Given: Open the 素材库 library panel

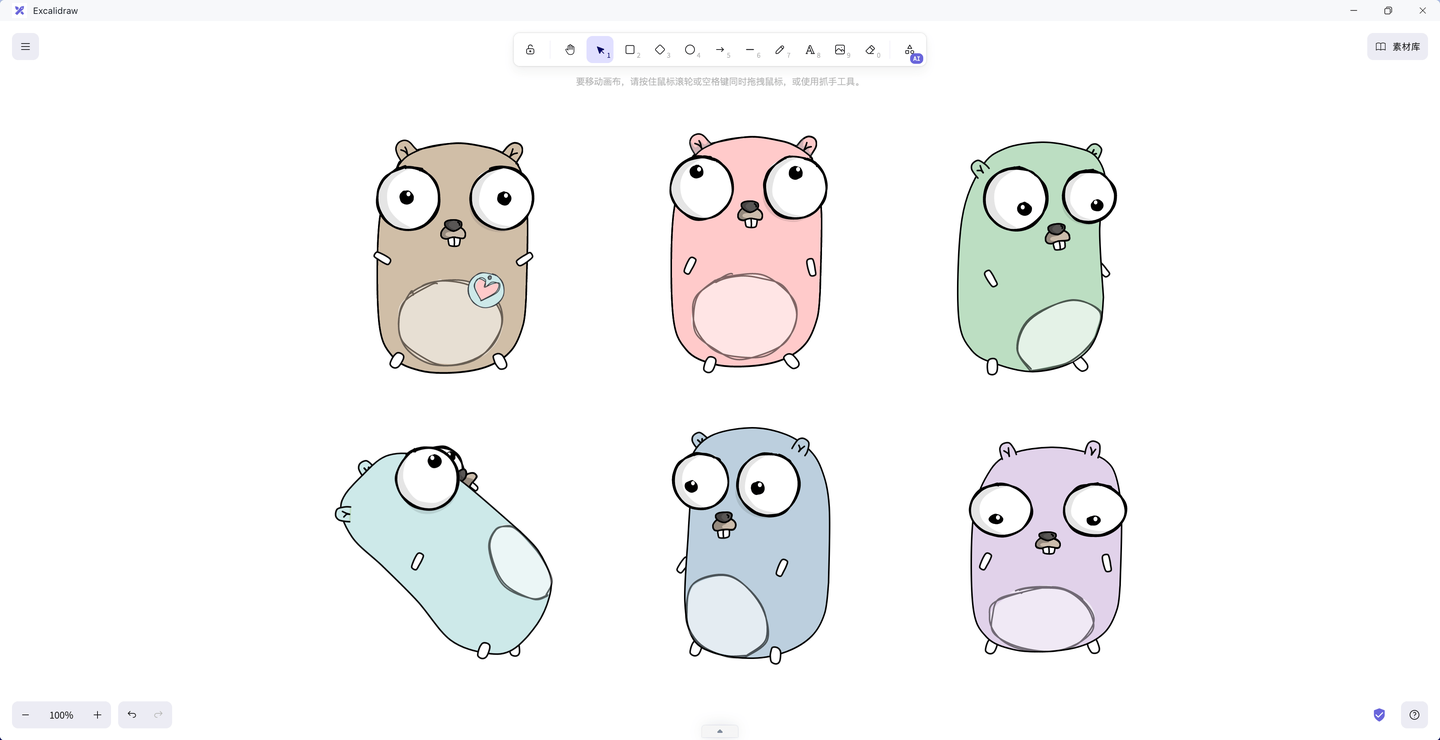Looking at the screenshot, I should click(1397, 46).
